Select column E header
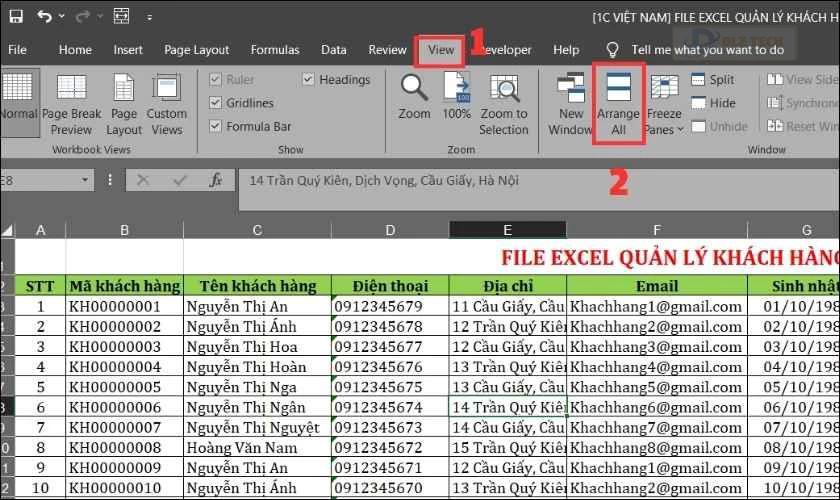 point(507,230)
